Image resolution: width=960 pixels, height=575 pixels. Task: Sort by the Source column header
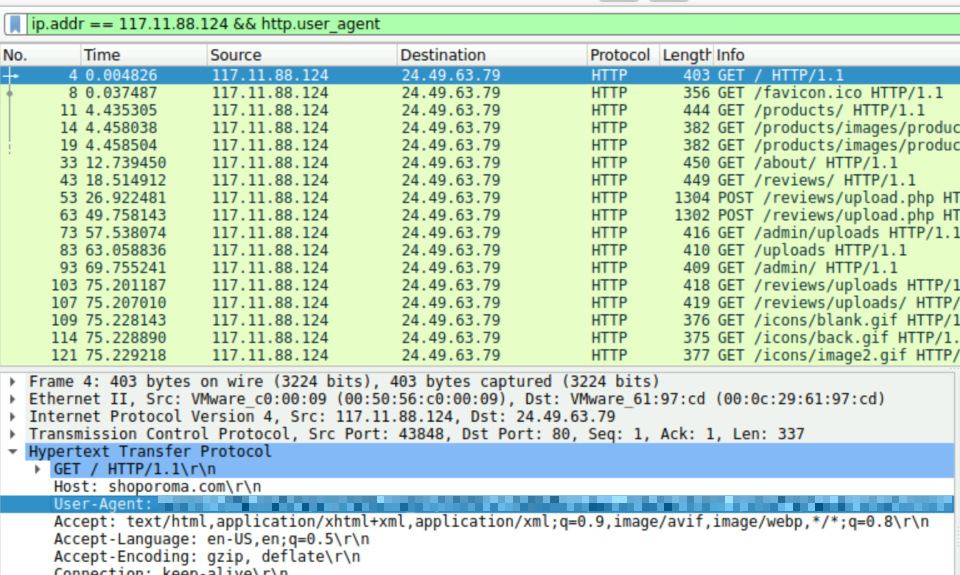coord(300,55)
